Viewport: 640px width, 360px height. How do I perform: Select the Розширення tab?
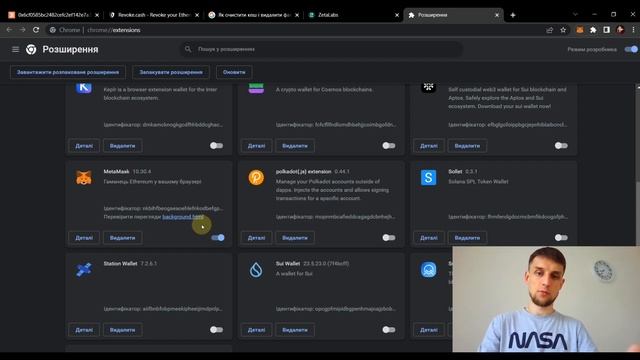point(453,15)
